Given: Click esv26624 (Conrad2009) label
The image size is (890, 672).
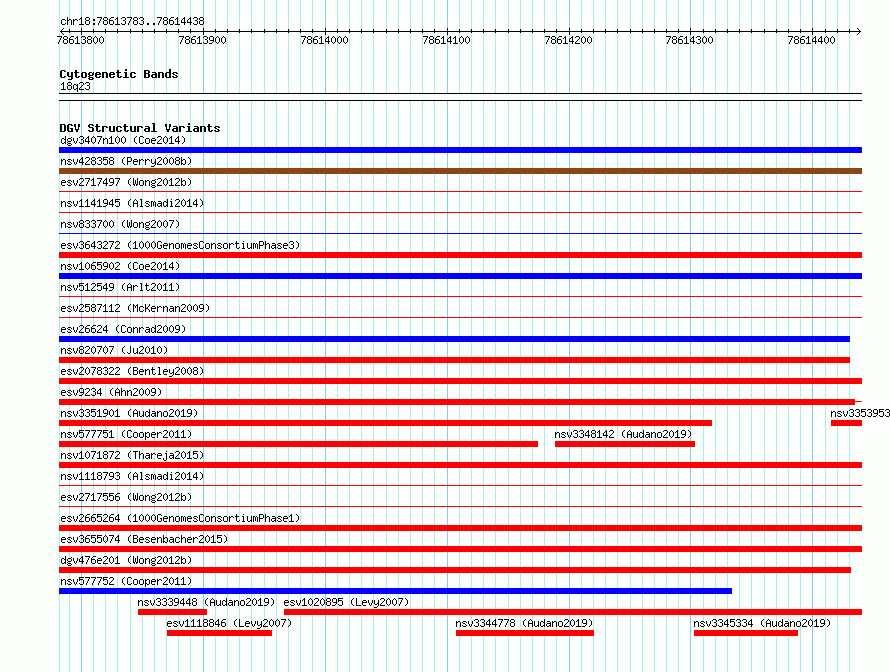Looking at the screenshot, I should point(123,329).
